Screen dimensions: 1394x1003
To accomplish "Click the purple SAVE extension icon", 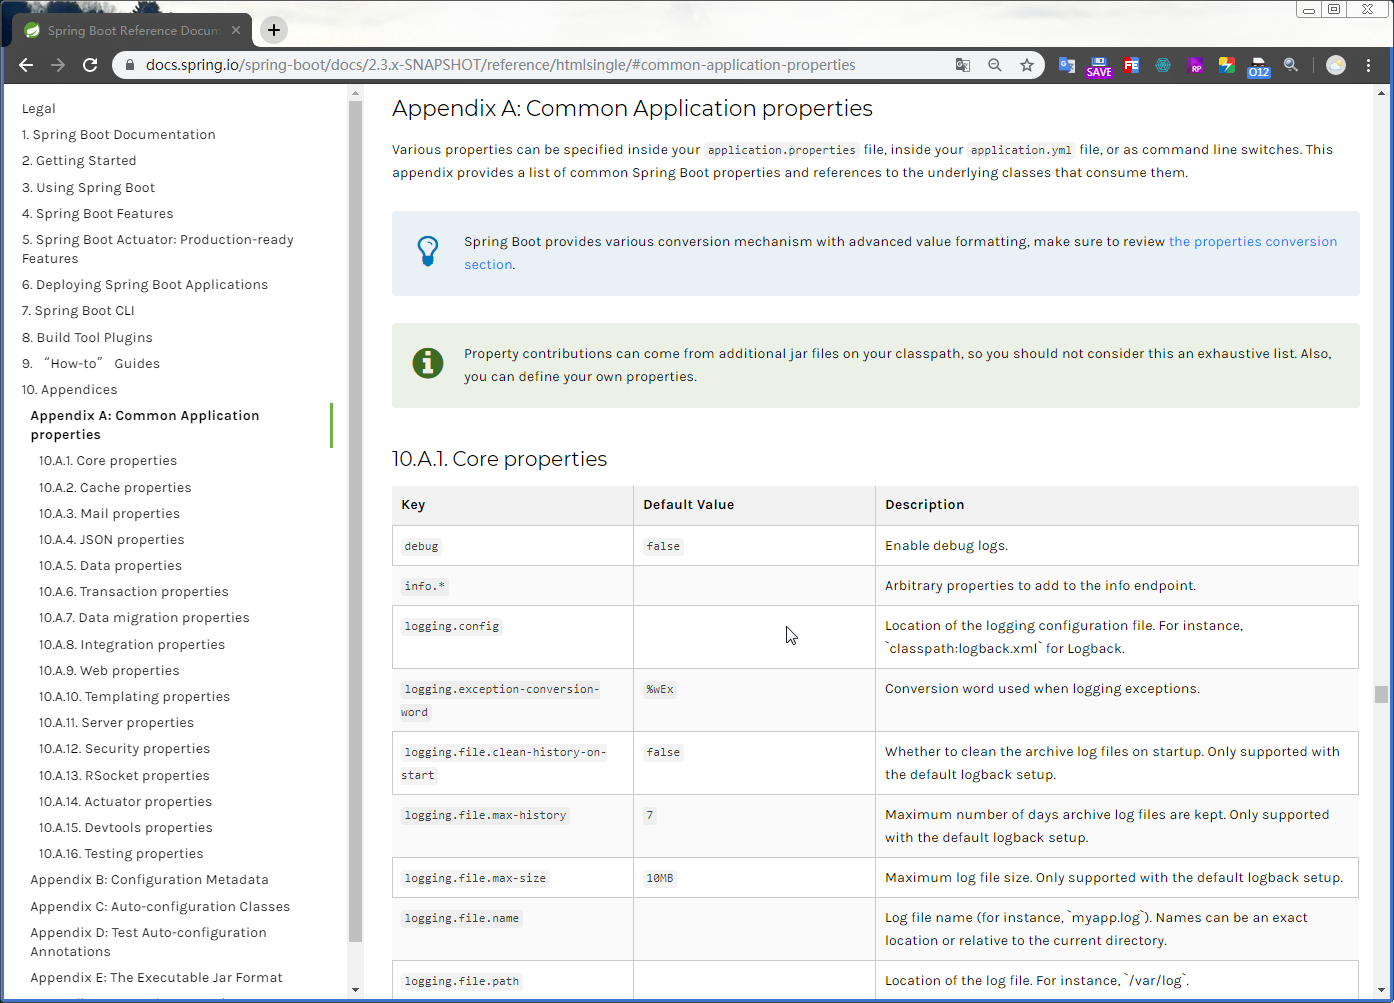I will click(x=1099, y=66).
